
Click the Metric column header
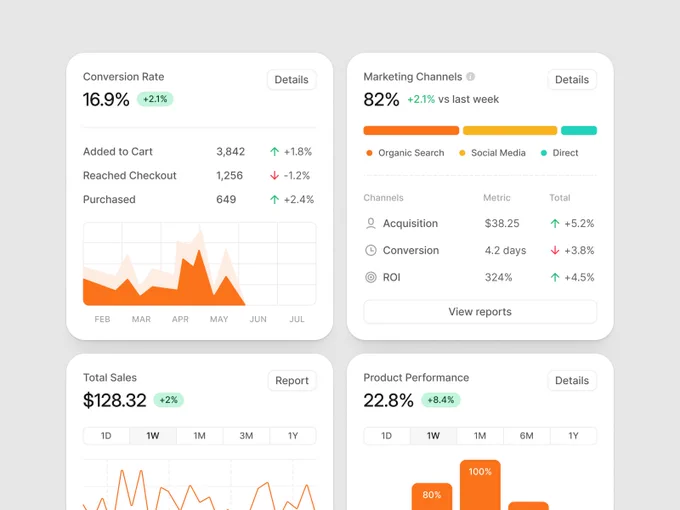tap(497, 198)
